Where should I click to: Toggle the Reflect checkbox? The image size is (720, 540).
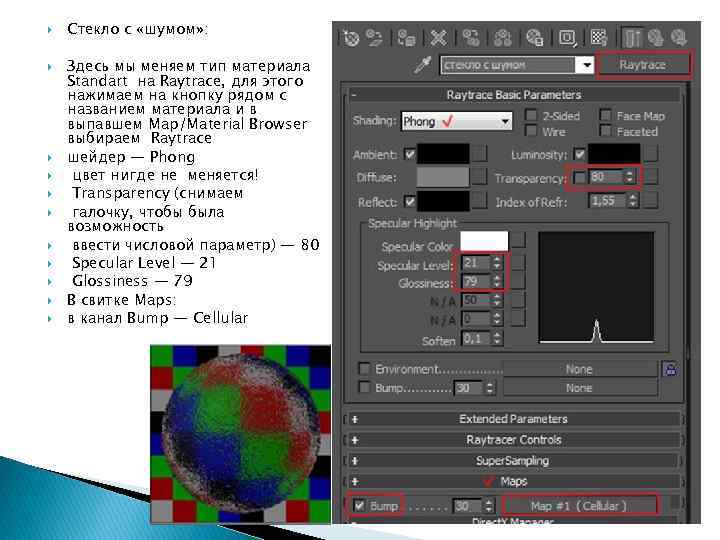point(410,201)
